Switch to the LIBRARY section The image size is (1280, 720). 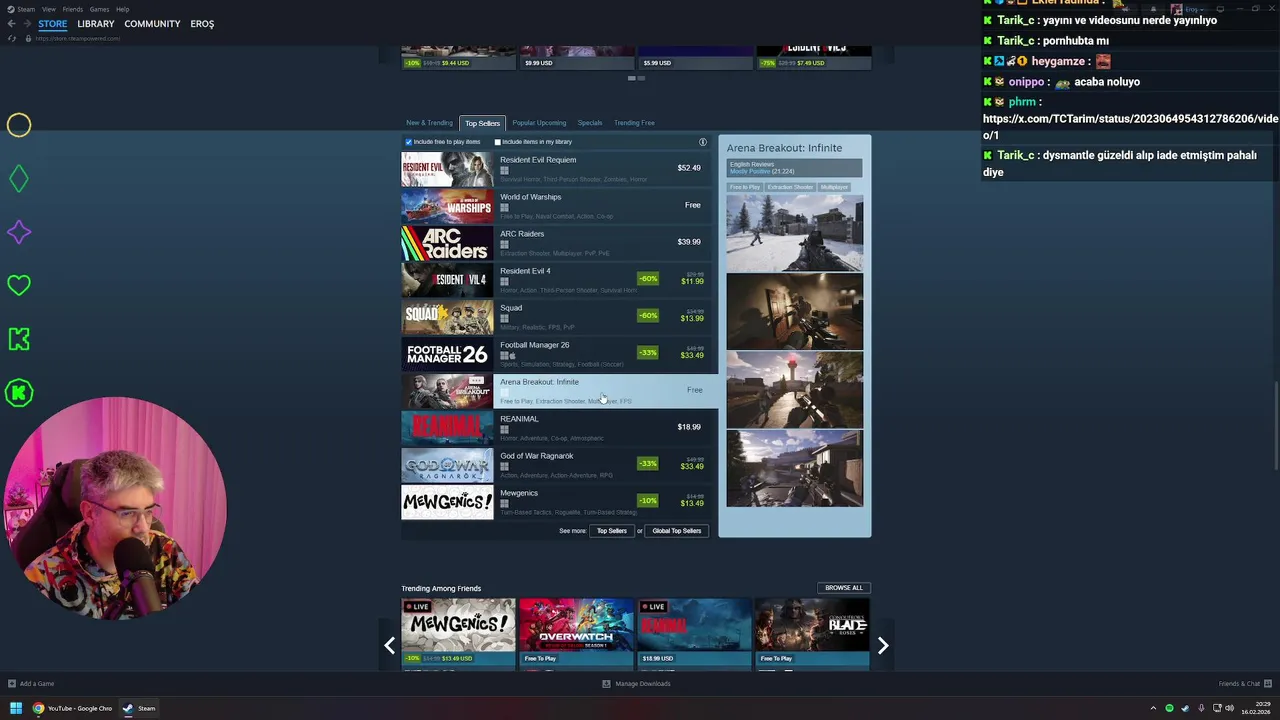(x=96, y=24)
